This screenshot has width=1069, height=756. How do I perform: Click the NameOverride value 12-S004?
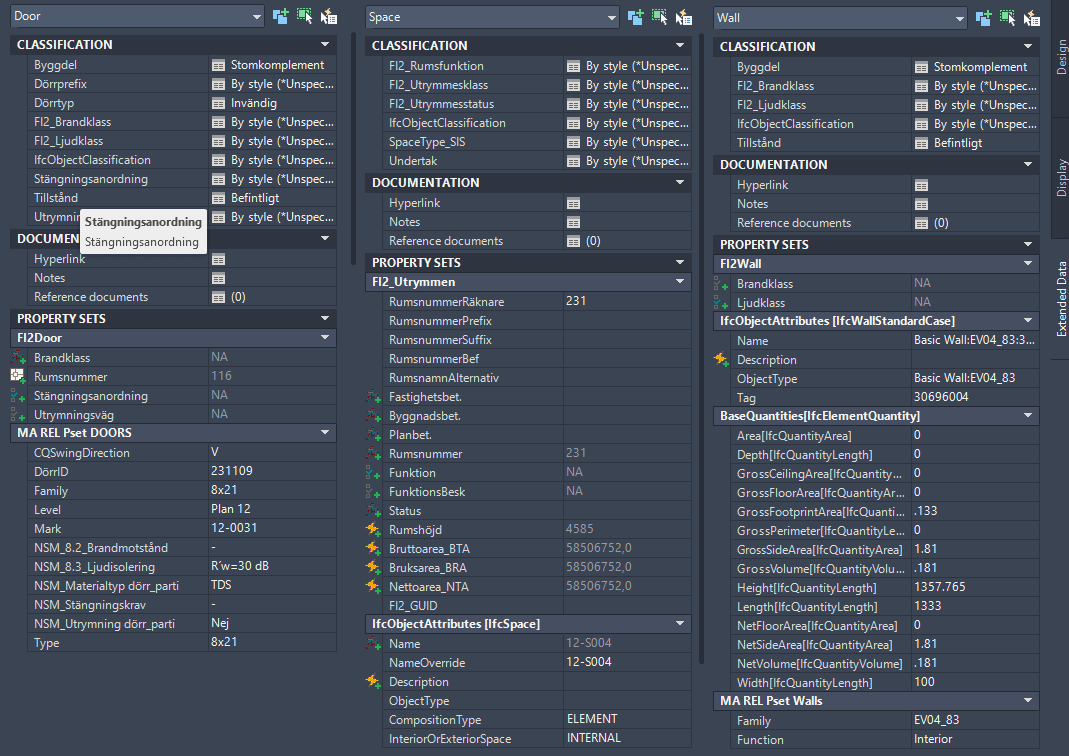627,662
